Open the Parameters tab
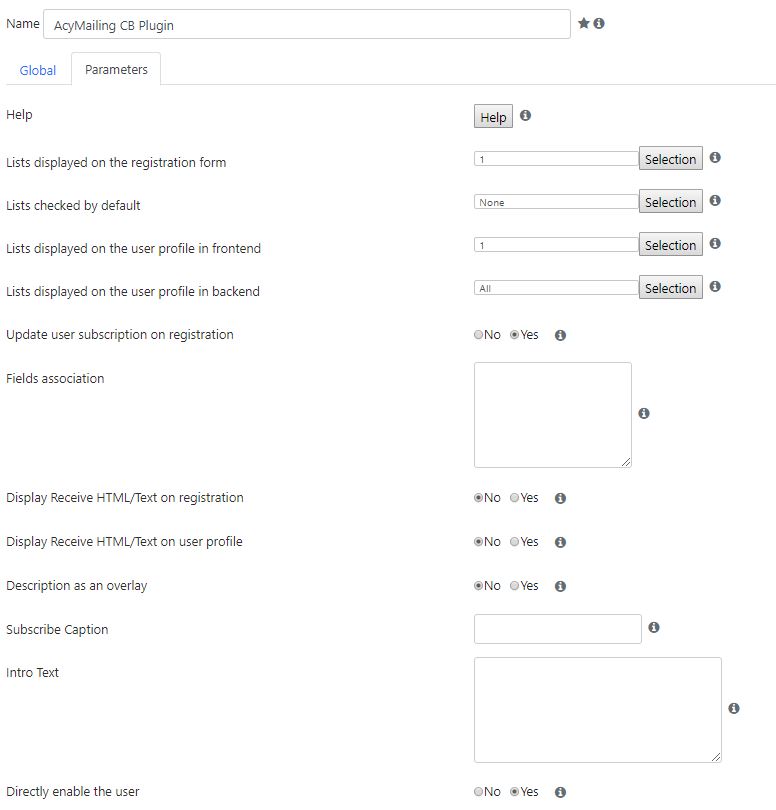This screenshot has height=810, width=776. pyautogui.click(x=116, y=69)
